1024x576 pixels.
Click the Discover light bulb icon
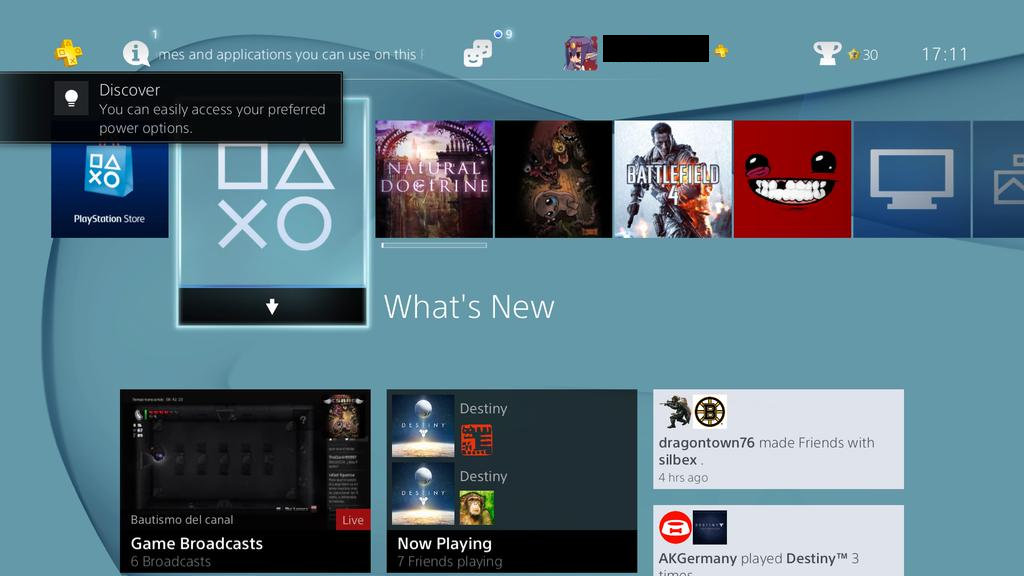coord(71,99)
